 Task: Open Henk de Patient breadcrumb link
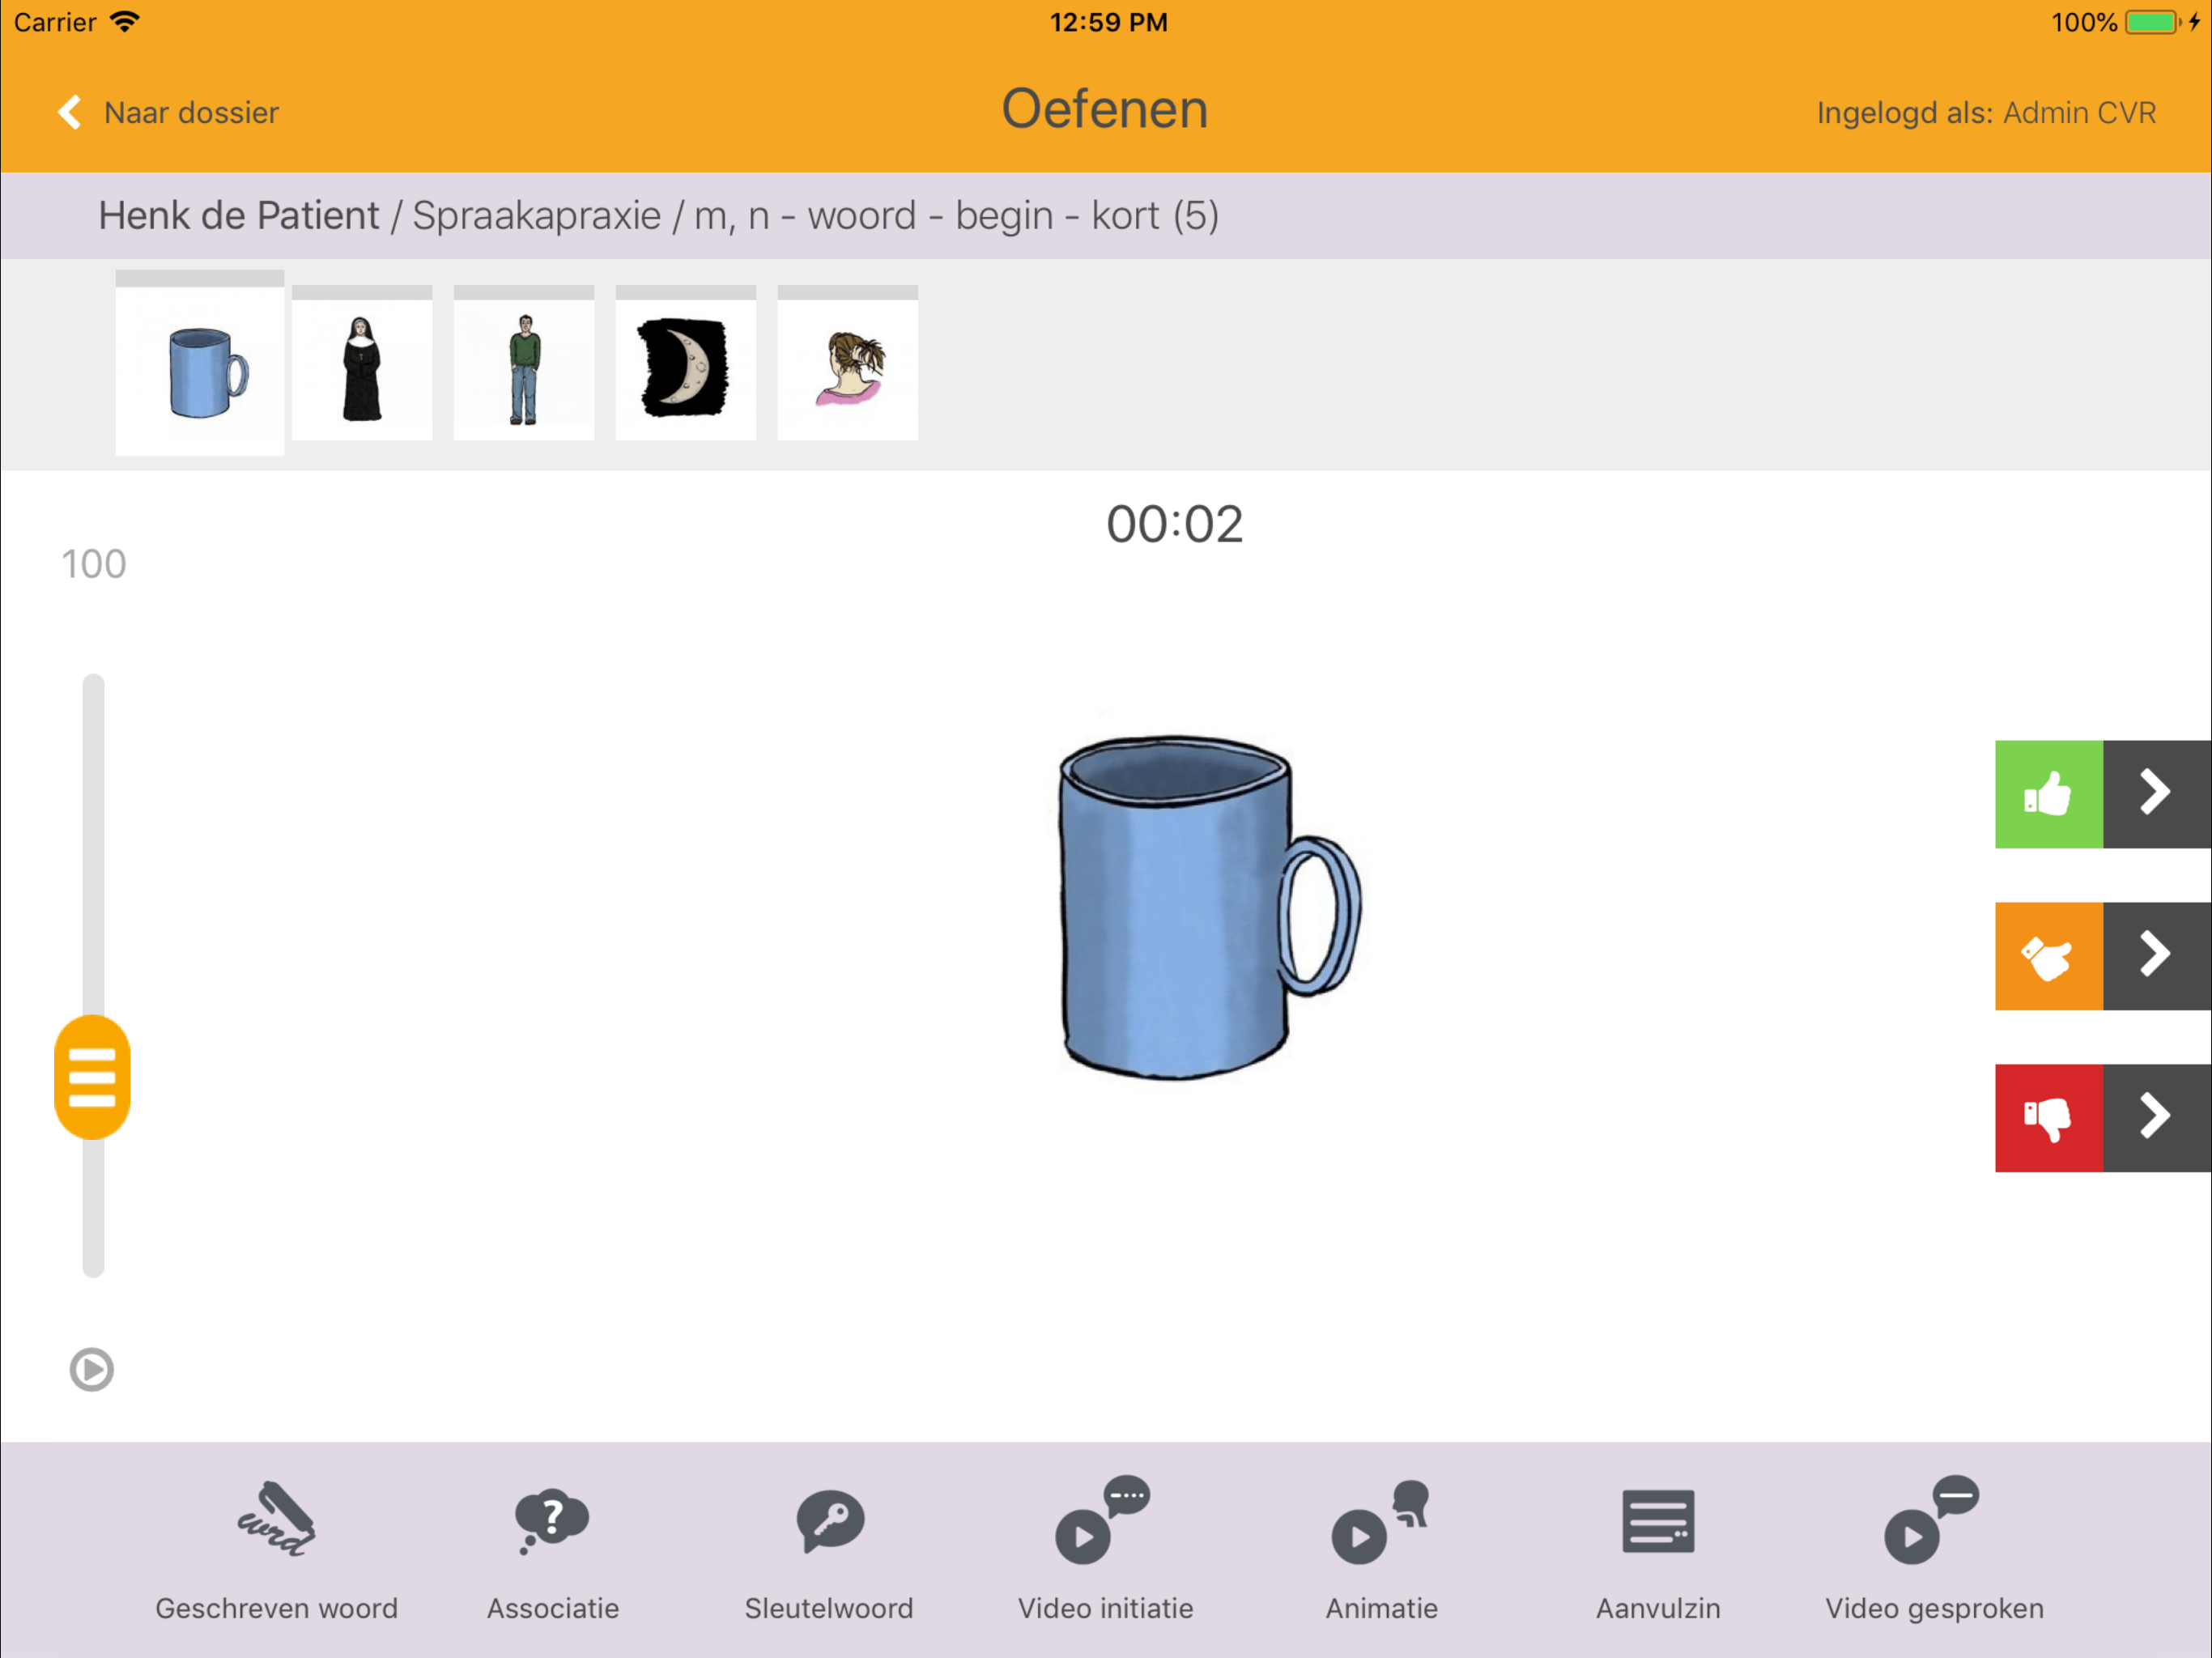click(x=239, y=216)
